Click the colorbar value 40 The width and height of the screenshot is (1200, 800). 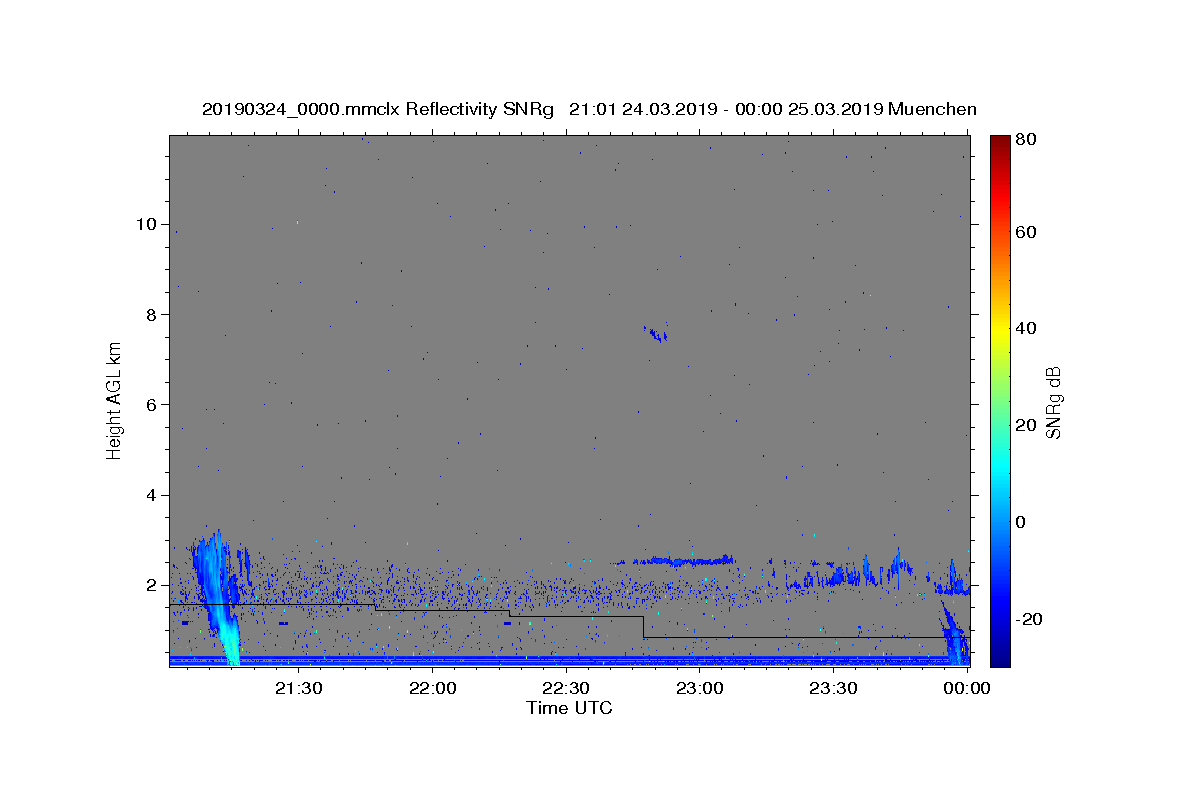click(x=1028, y=328)
